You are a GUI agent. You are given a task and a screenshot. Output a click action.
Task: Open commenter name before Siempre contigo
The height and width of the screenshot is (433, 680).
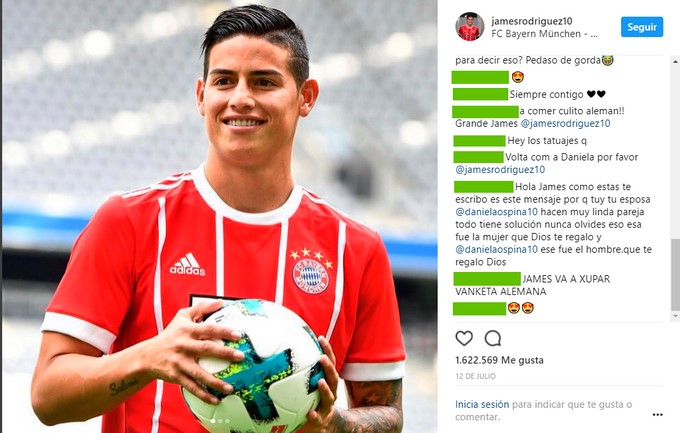pyautogui.click(x=480, y=94)
